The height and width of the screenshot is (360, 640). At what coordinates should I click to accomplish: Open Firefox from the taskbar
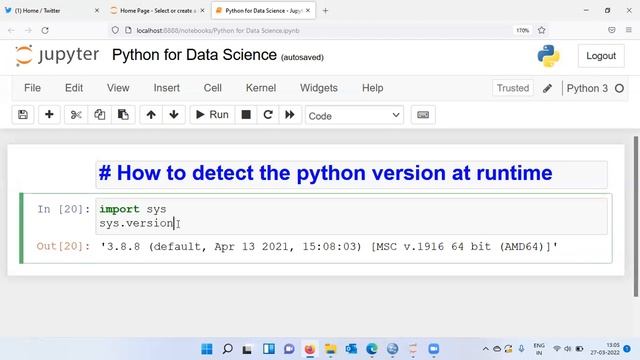[x=310, y=349]
